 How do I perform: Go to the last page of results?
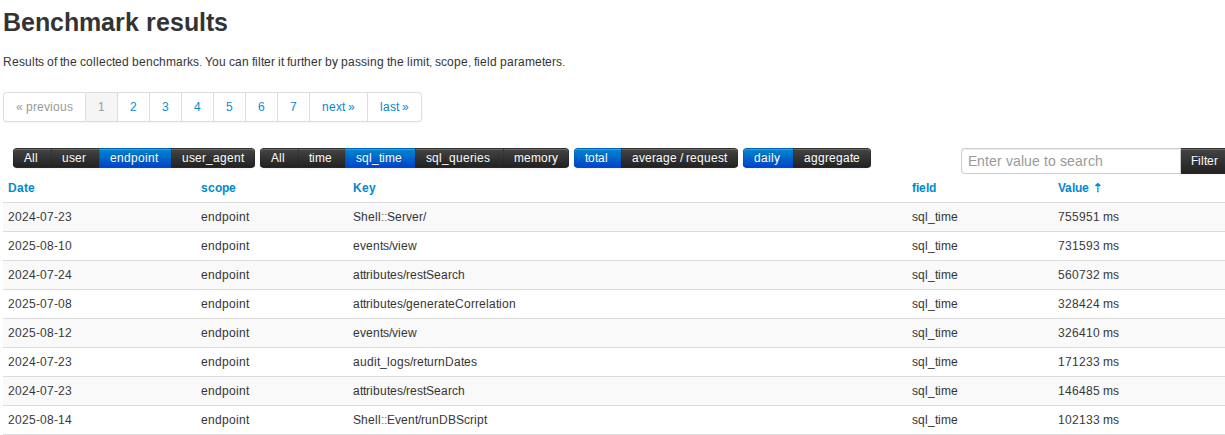(x=394, y=107)
